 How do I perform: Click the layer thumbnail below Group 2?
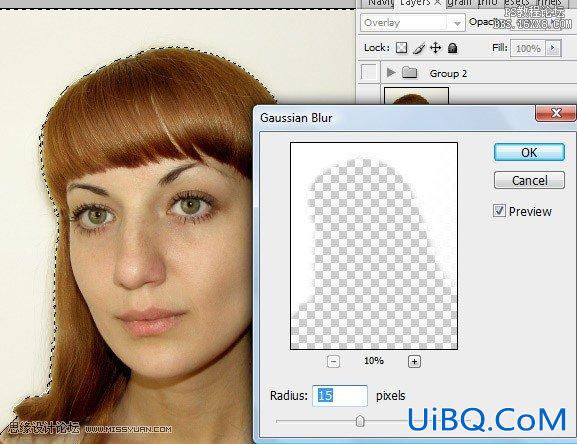pyautogui.click(x=416, y=96)
